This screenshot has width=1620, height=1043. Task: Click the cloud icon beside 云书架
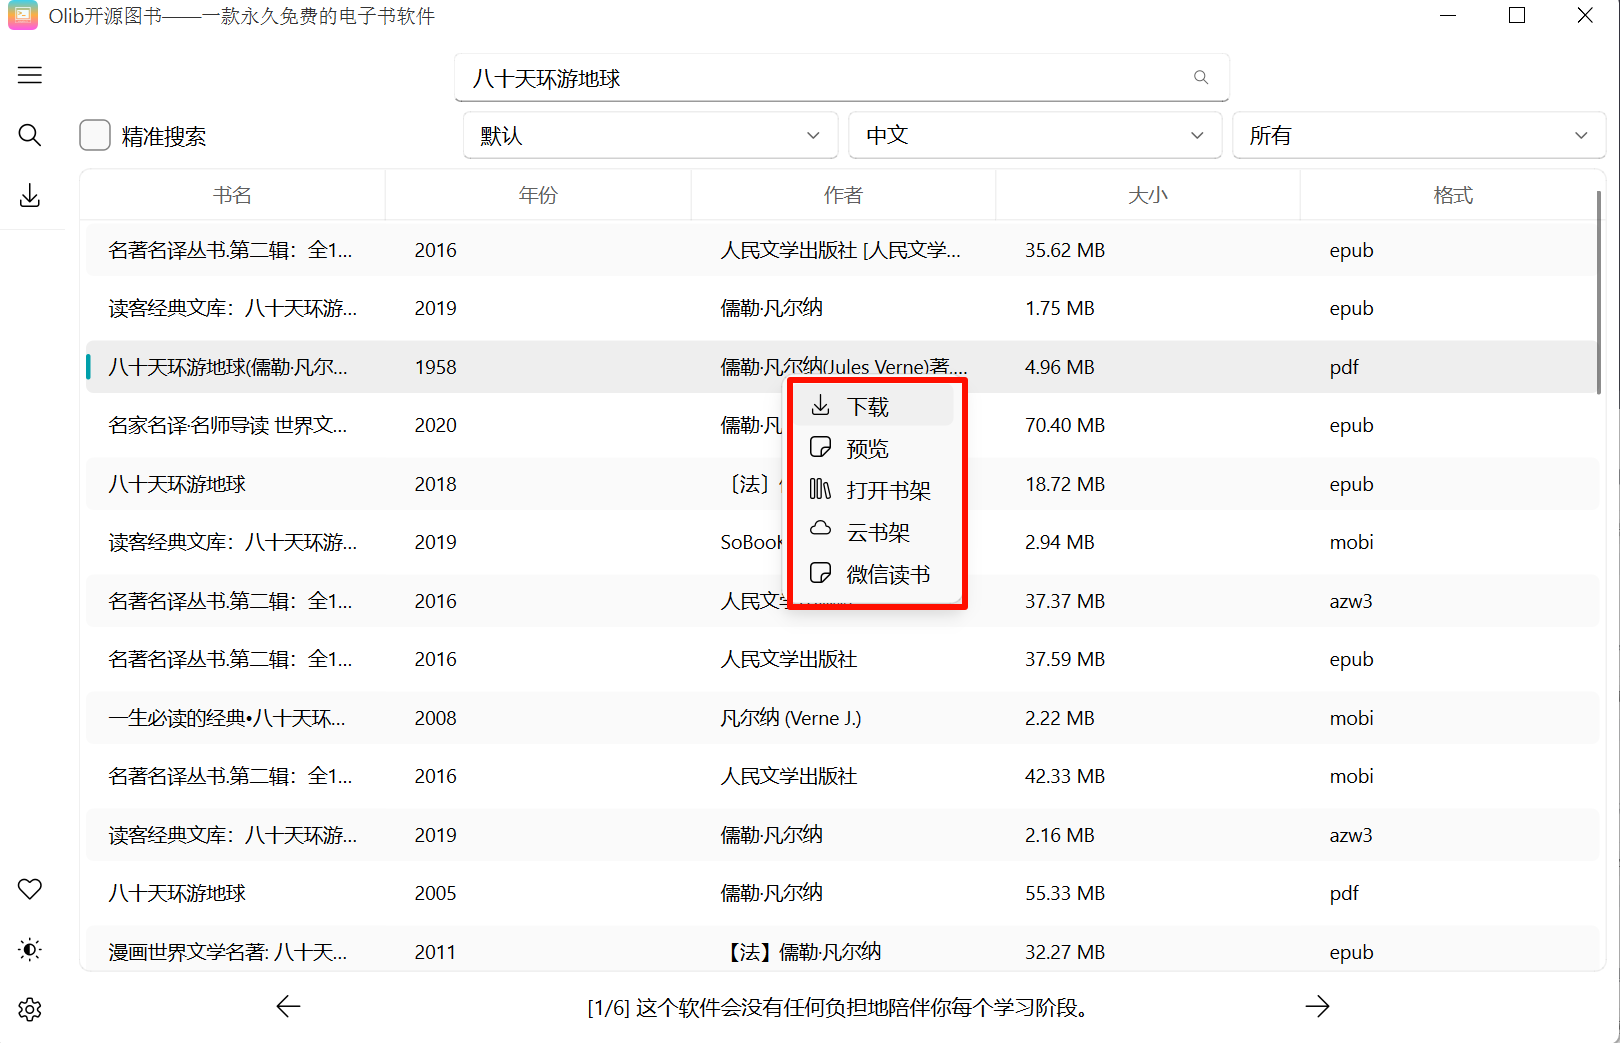pyautogui.click(x=820, y=531)
